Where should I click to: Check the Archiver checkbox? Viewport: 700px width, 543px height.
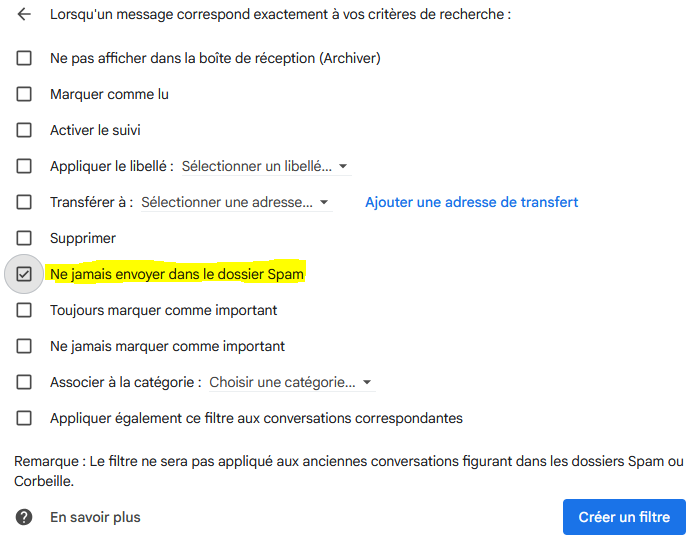pyautogui.click(x=24, y=58)
